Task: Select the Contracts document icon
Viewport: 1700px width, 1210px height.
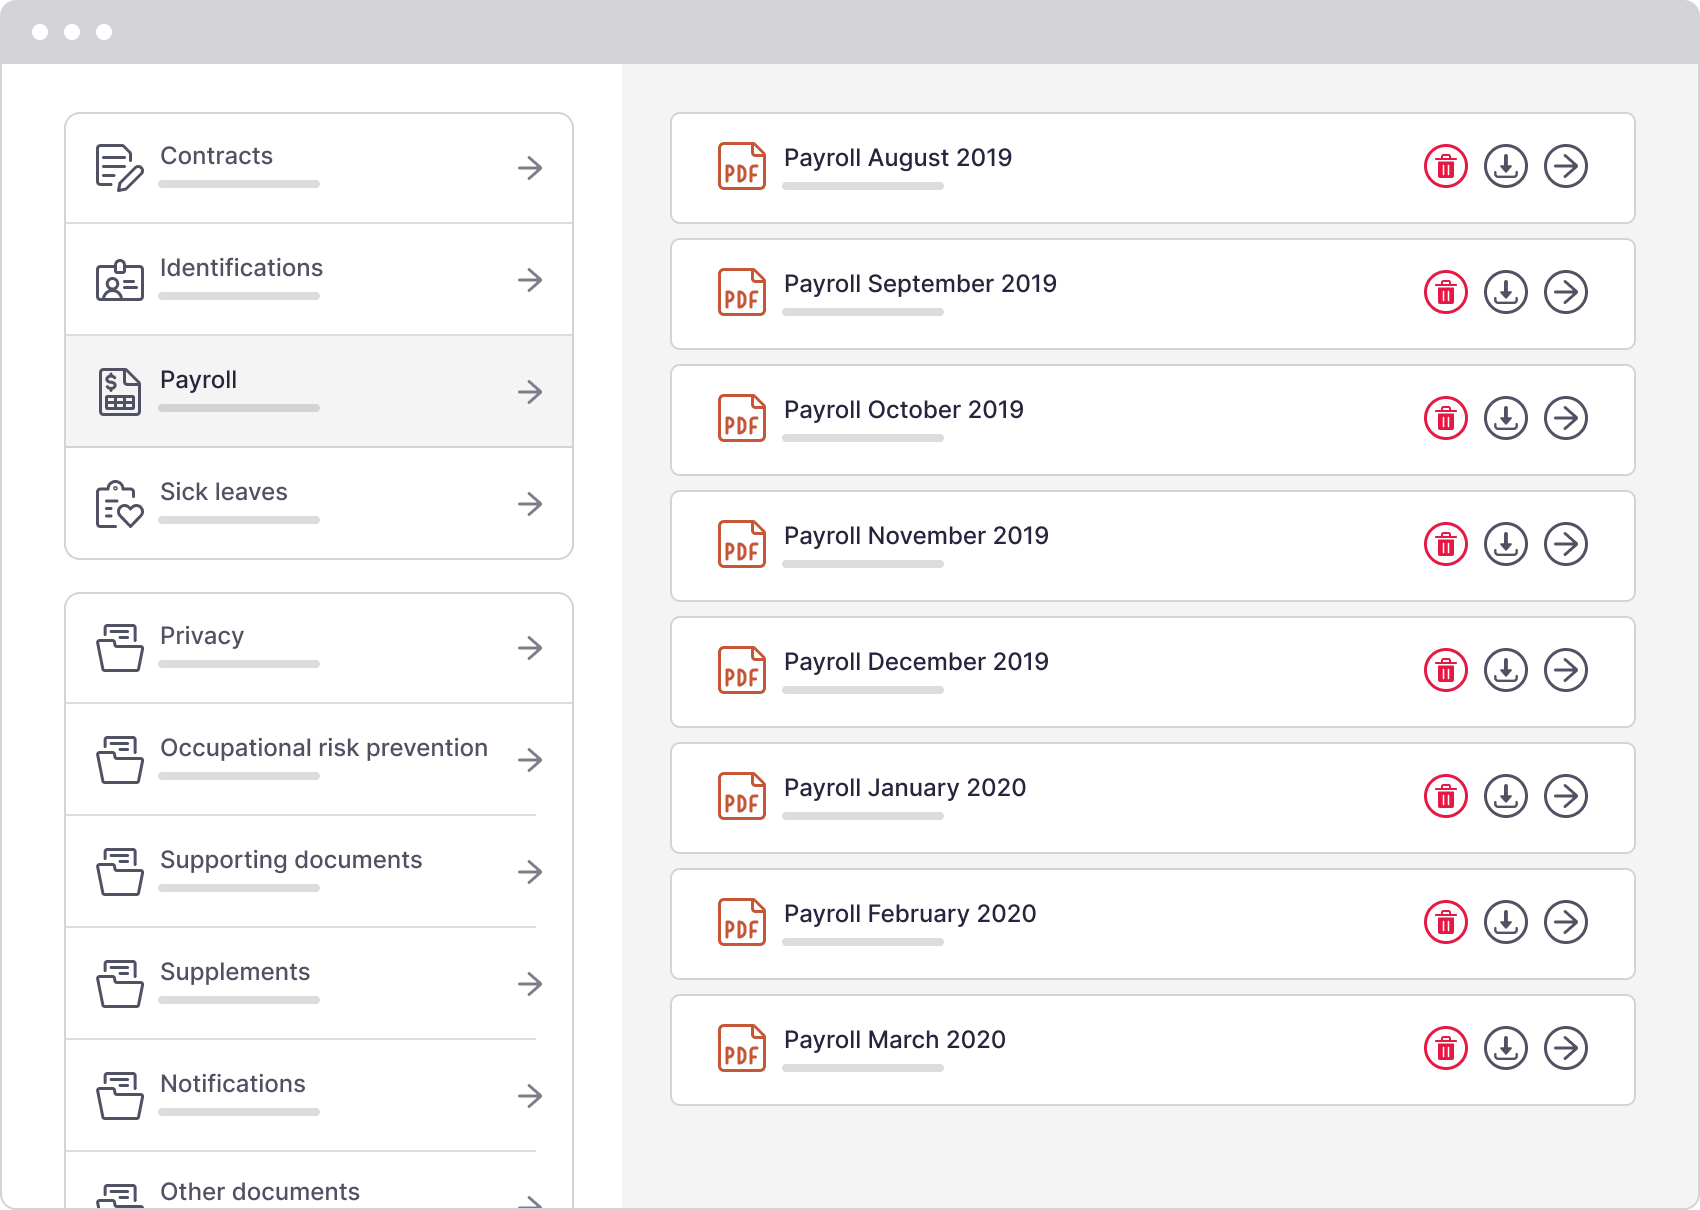Action: [117, 166]
